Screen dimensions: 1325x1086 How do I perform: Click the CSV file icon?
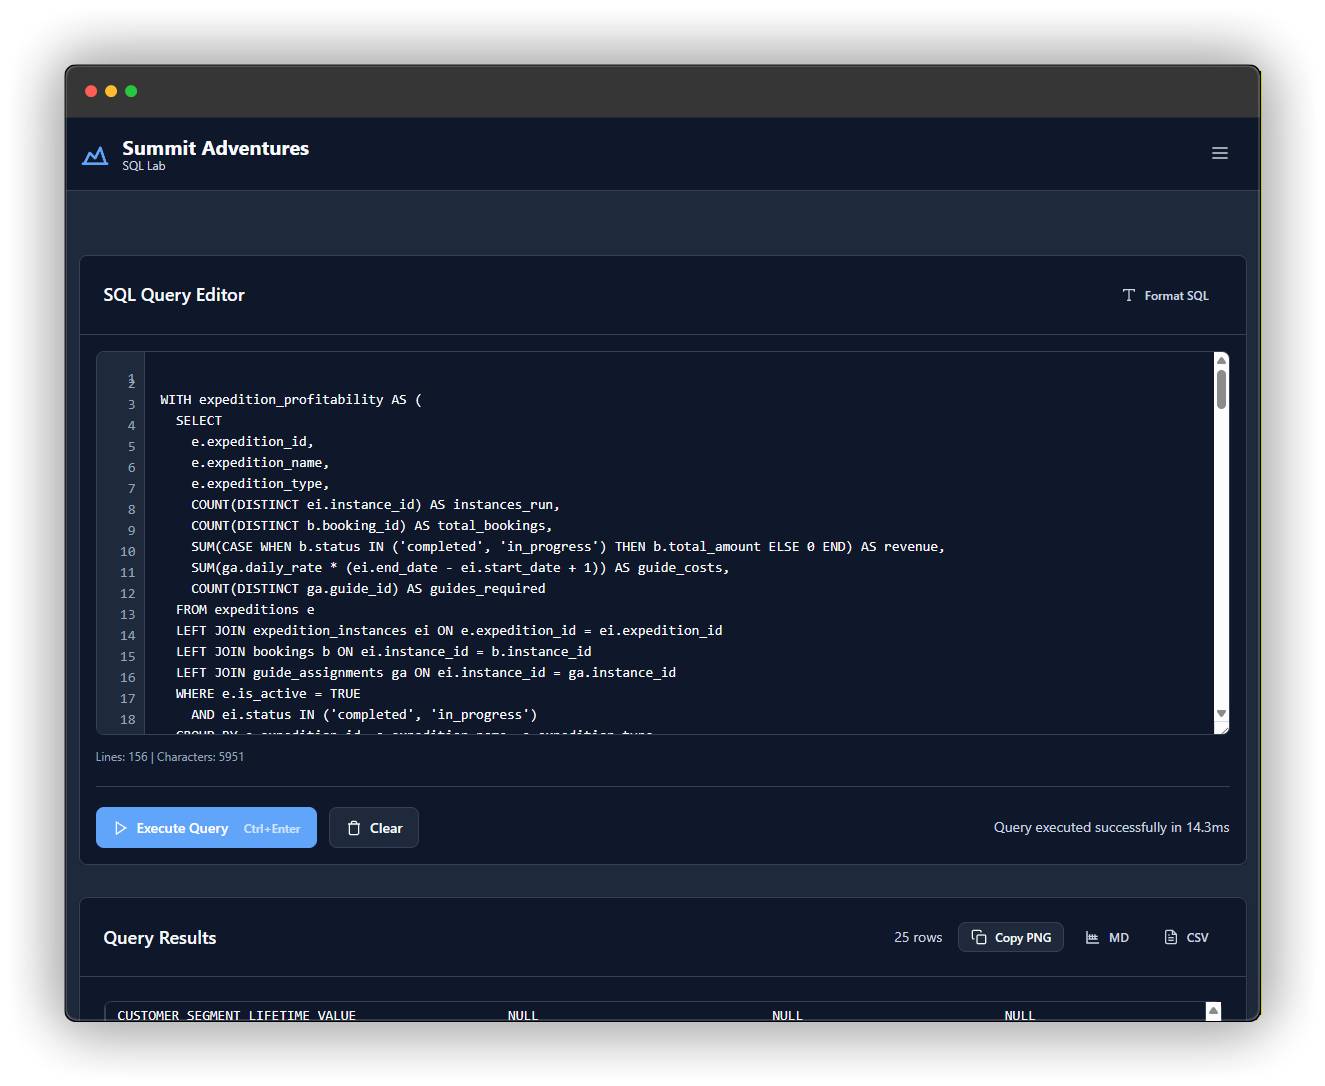click(x=1170, y=937)
